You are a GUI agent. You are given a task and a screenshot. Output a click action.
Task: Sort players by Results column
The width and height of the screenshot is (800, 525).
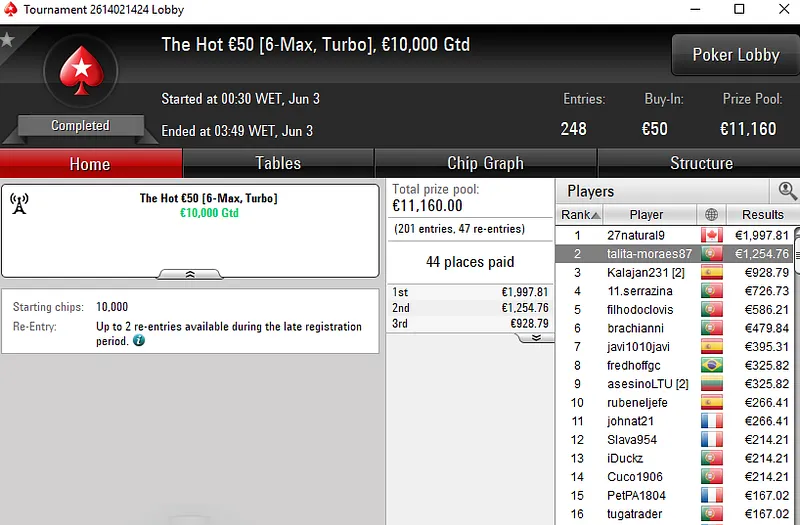[x=762, y=214]
